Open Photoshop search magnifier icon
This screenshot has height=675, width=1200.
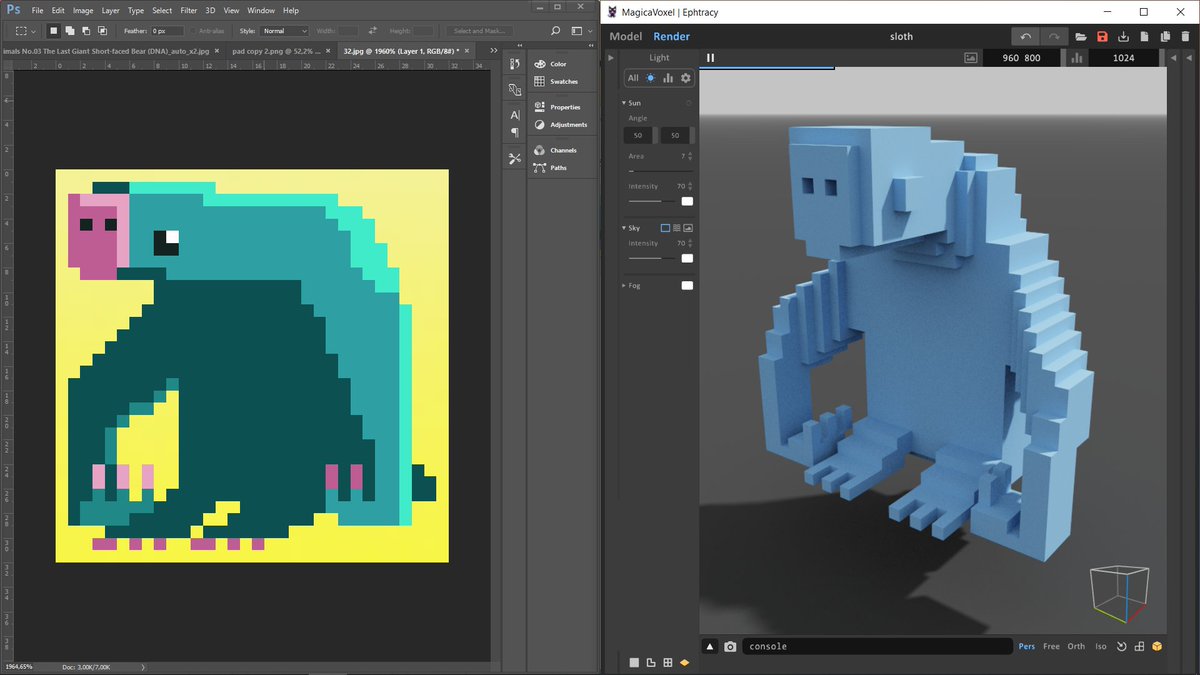click(556, 31)
